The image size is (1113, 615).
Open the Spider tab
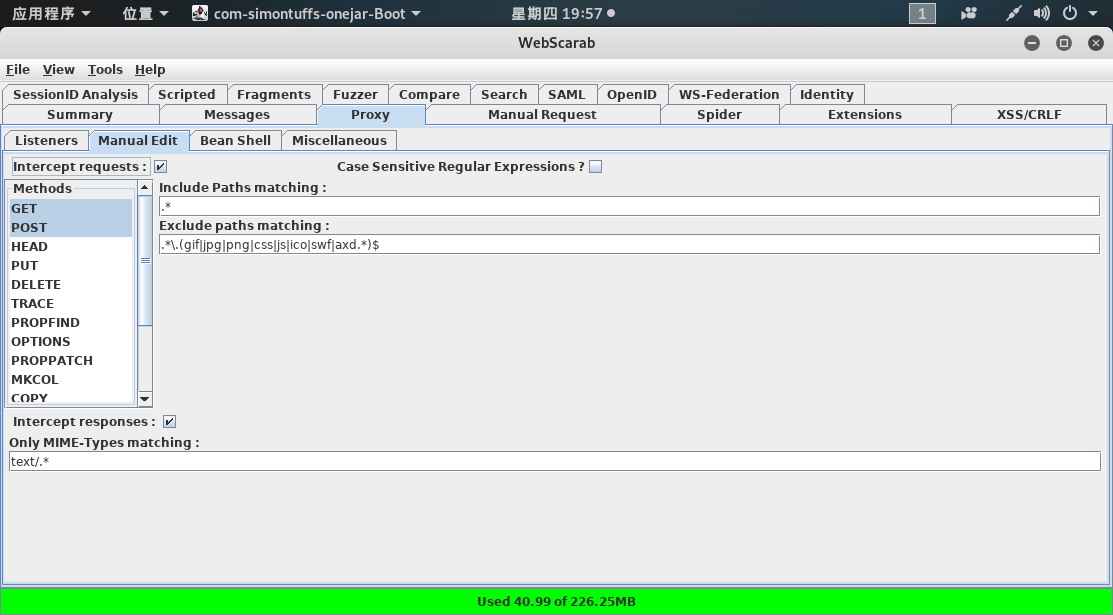[719, 114]
